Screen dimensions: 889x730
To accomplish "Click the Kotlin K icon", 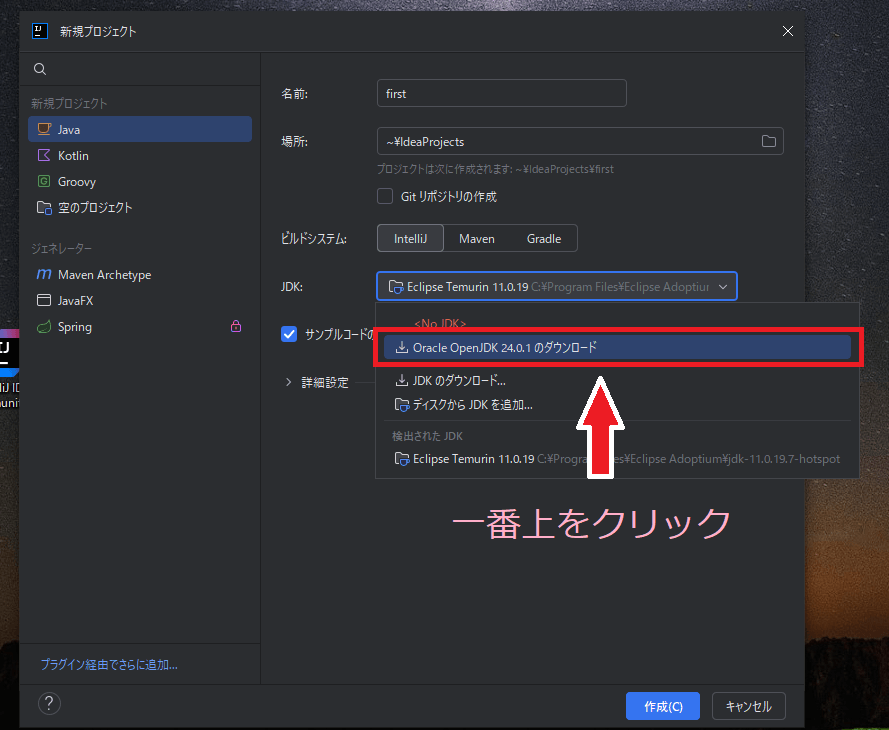I will pyautogui.click(x=44, y=155).
